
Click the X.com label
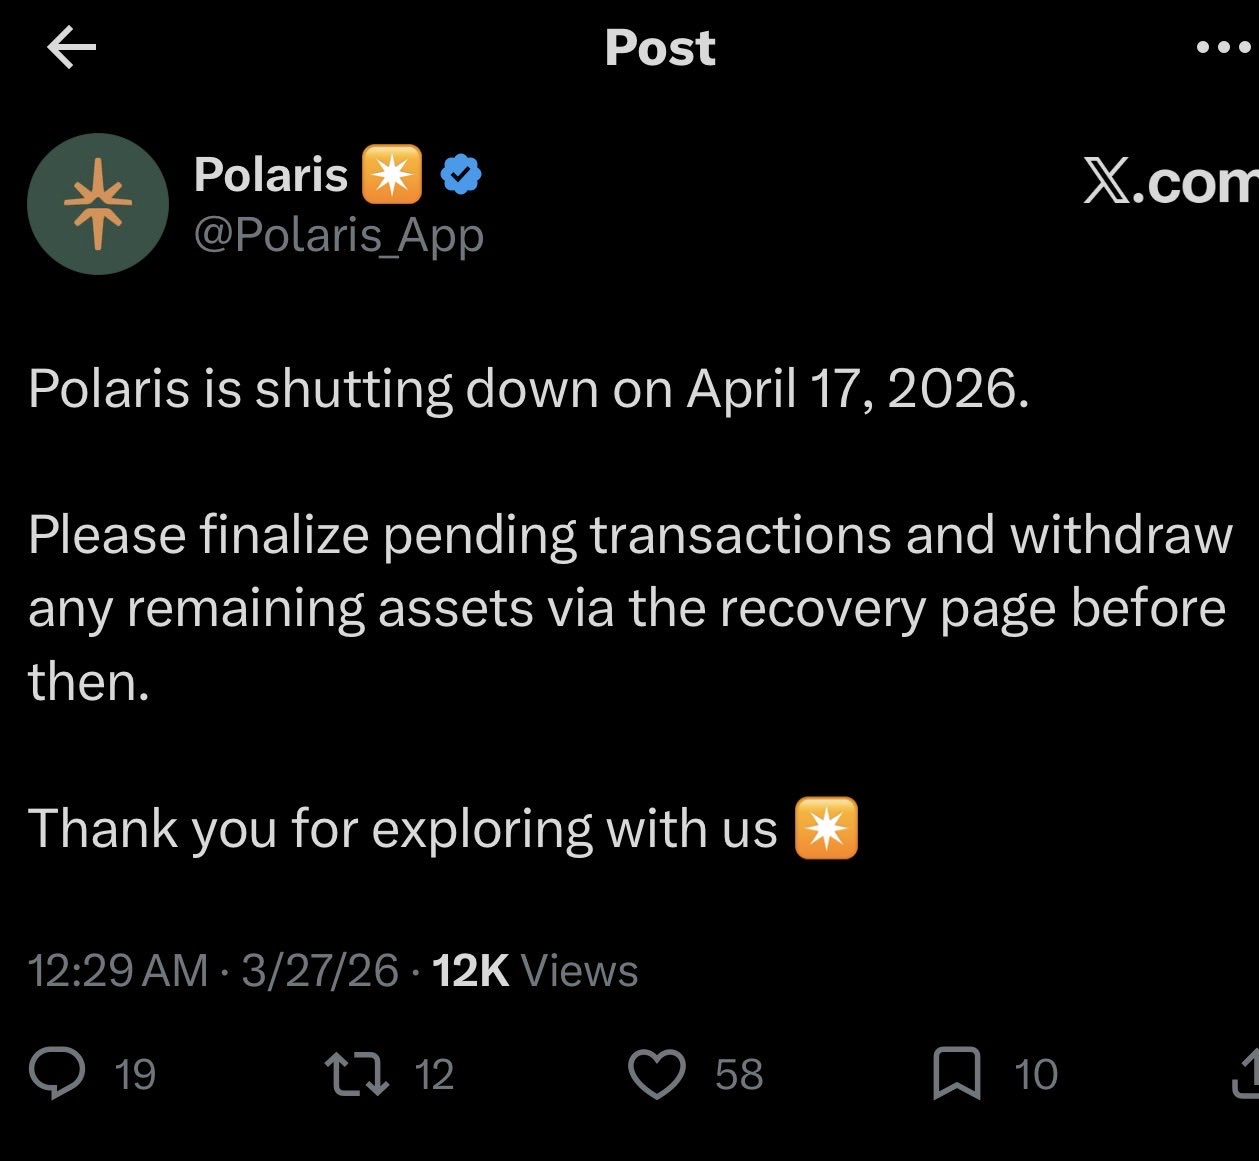point(1170,182)
